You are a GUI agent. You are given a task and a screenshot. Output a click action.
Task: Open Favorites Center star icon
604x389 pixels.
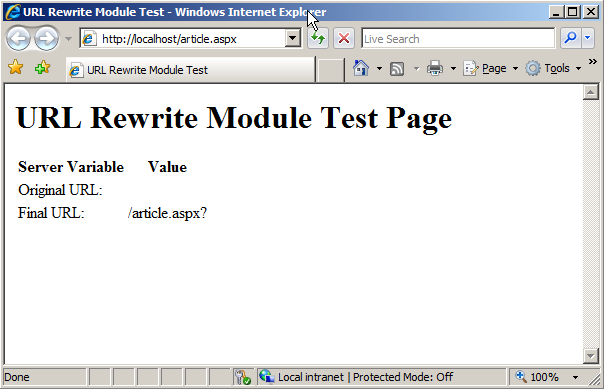click(x=15, y=67)
